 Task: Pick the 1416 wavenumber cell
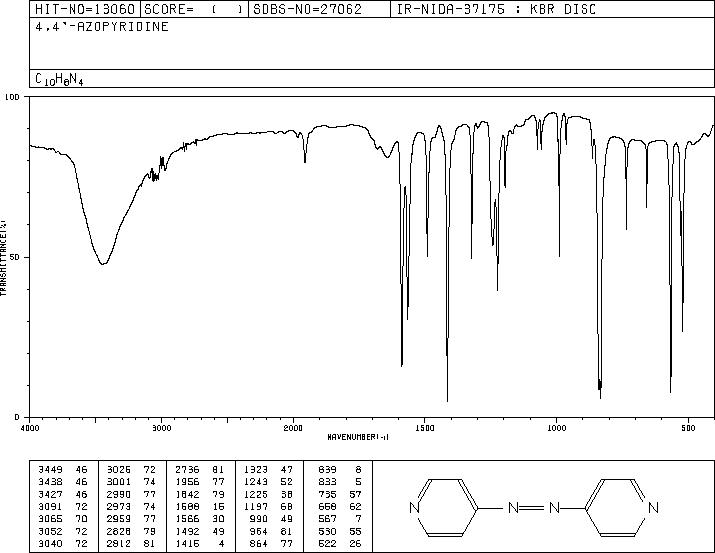(x=187, y=544)
